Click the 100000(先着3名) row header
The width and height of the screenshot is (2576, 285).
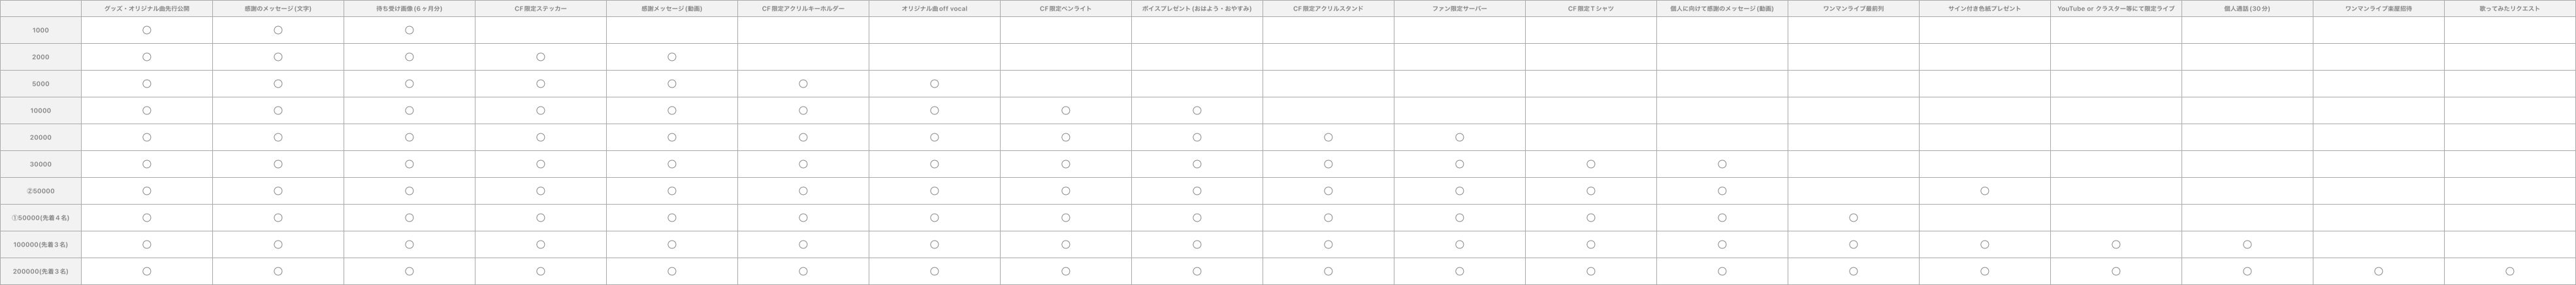(x=41, y=244)
